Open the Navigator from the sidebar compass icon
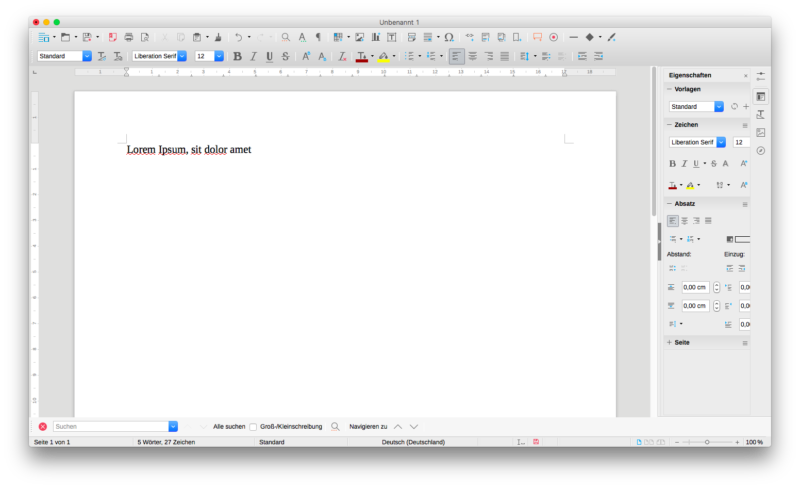Viewport: 800px width, 488px height. [761, 150]
